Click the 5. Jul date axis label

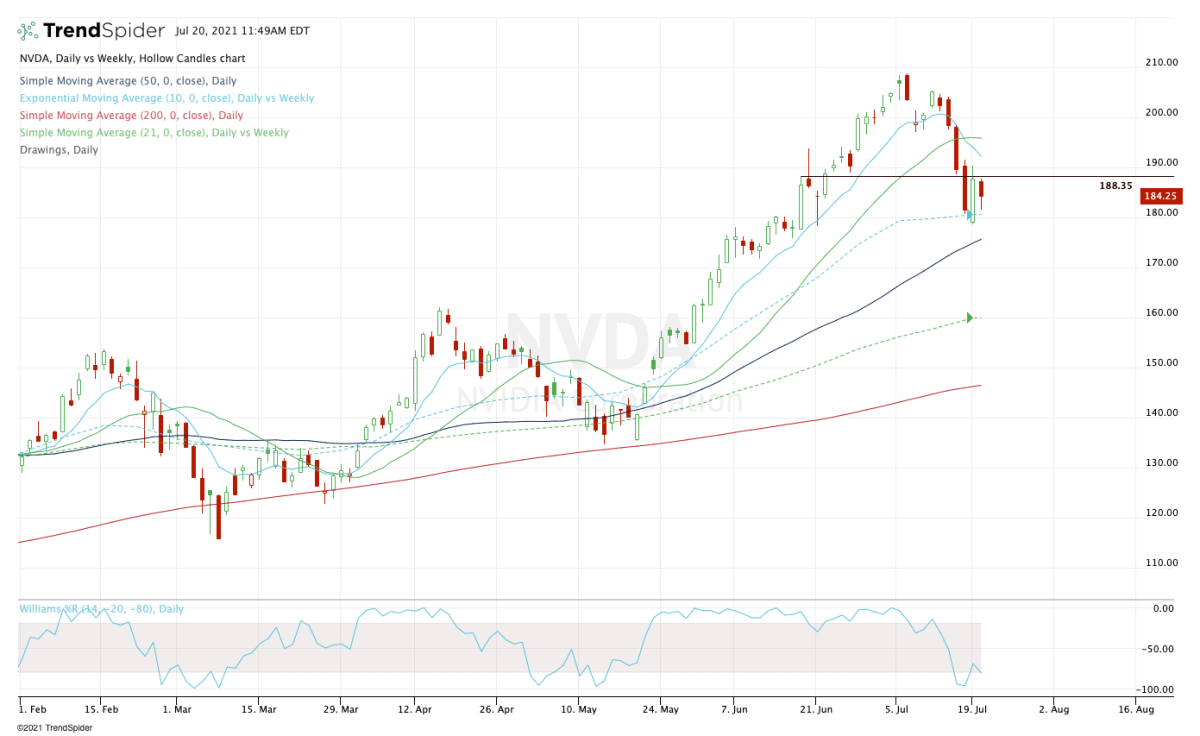[896, 708]
